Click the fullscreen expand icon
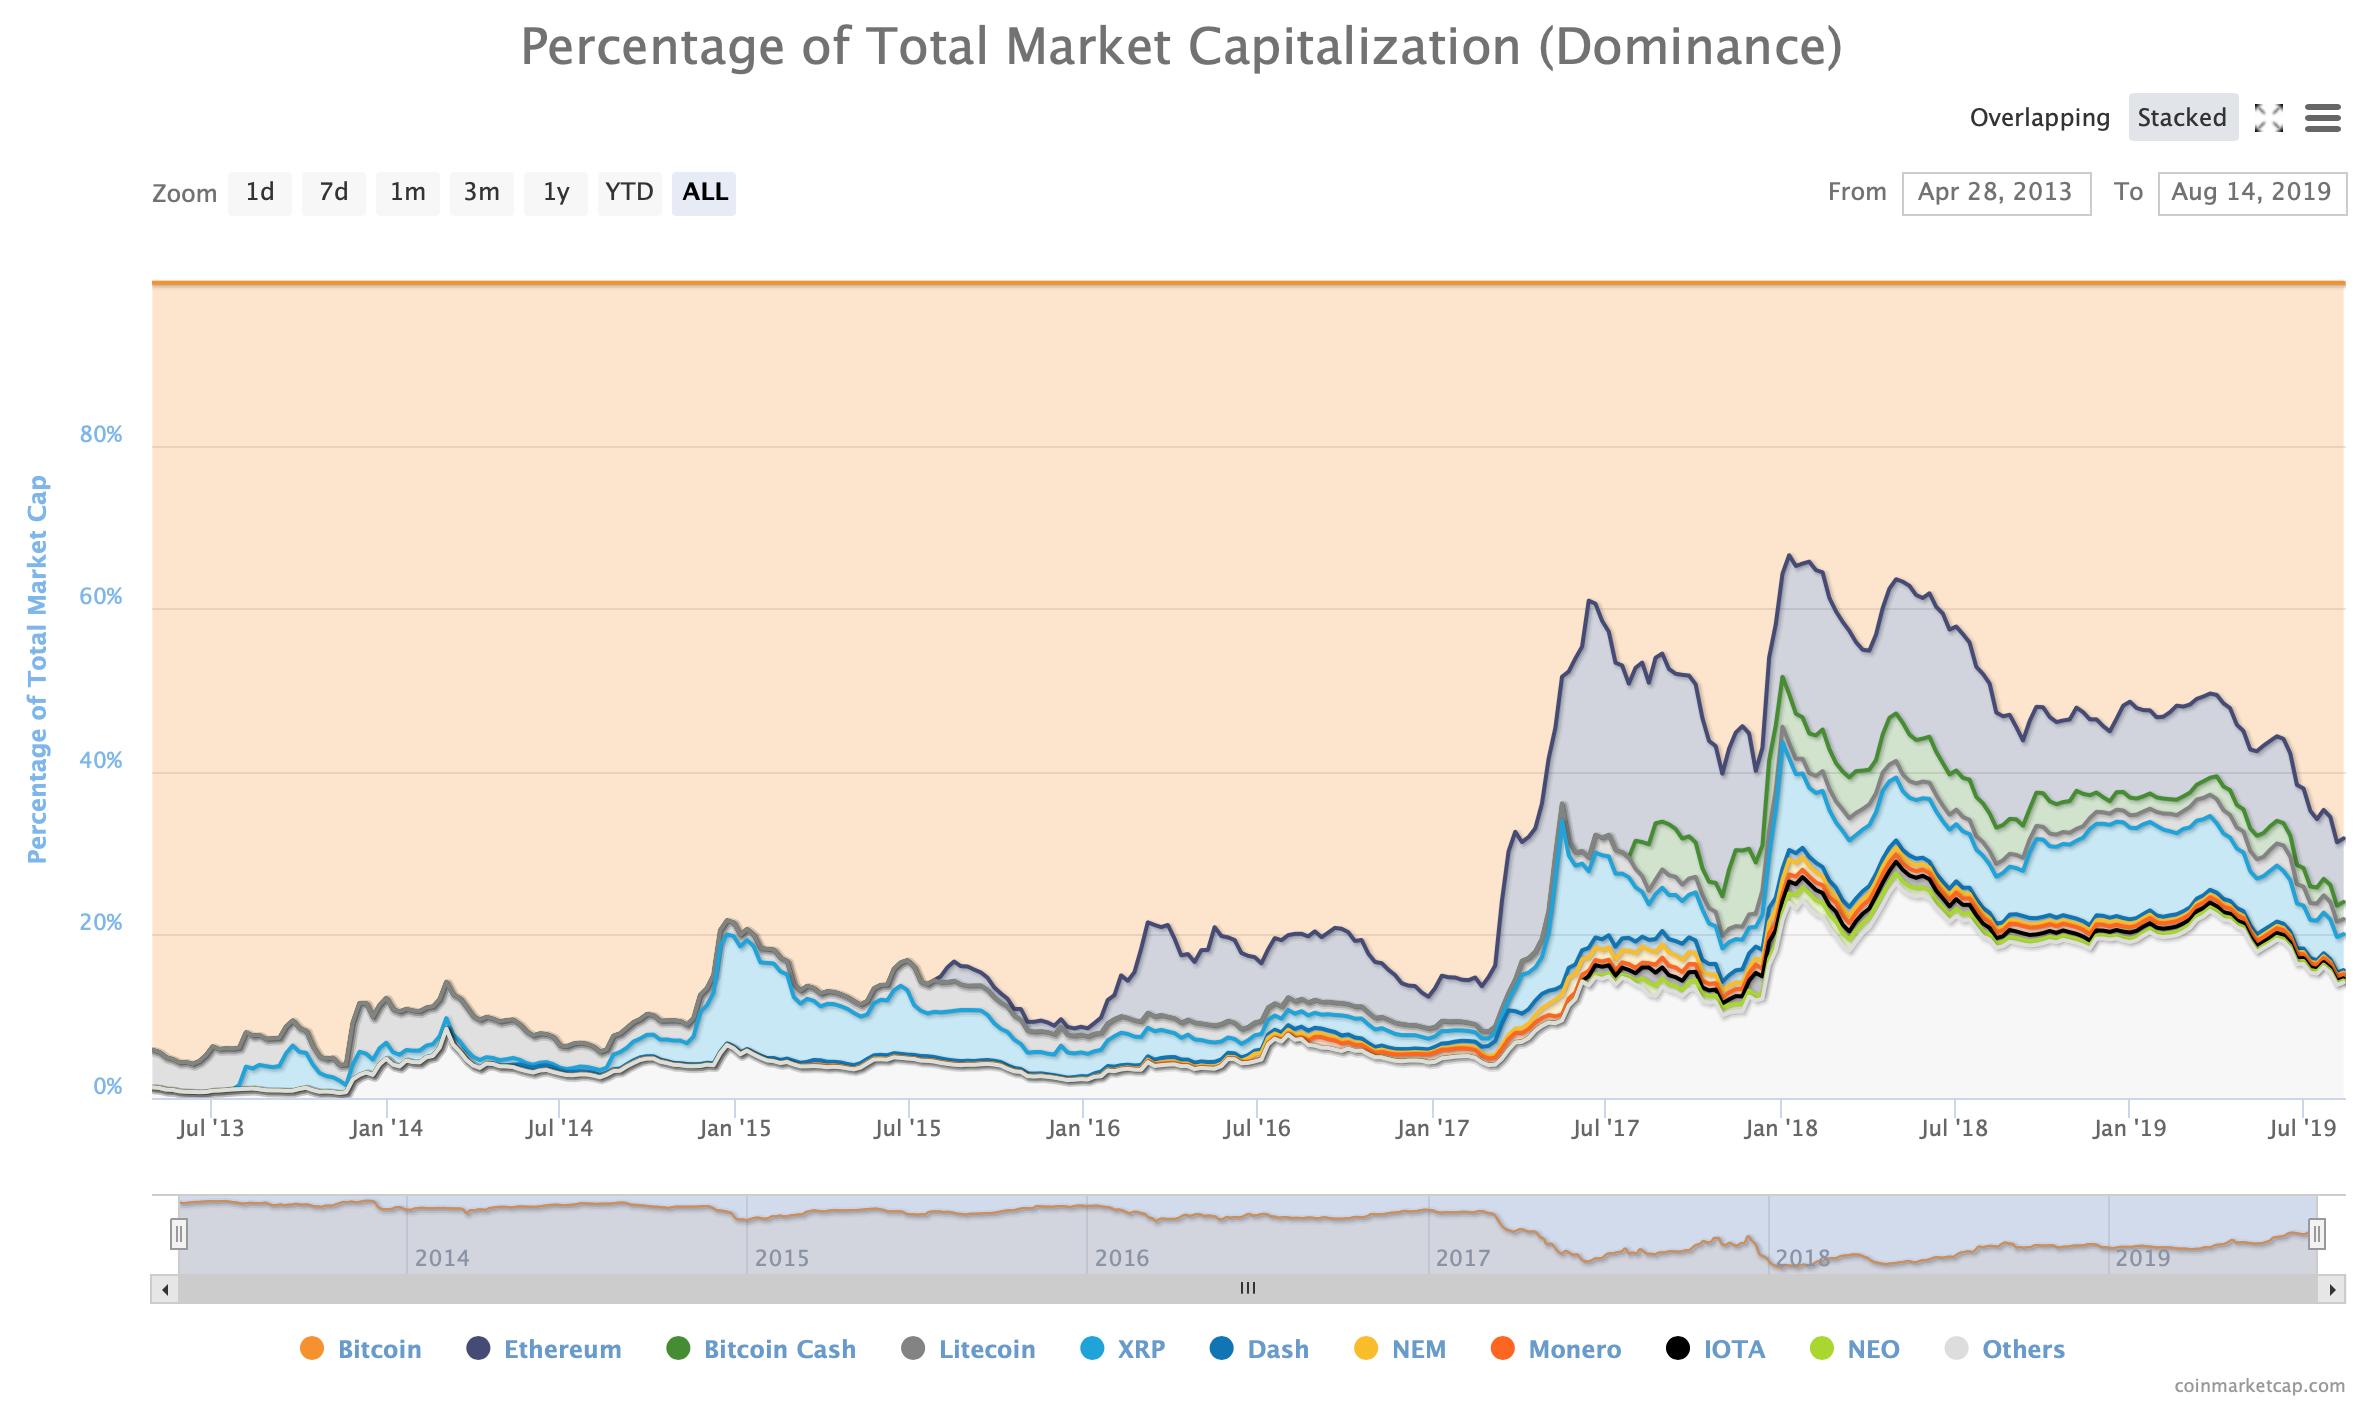Screen dimensions: 2356x1402 point(2268,118)
